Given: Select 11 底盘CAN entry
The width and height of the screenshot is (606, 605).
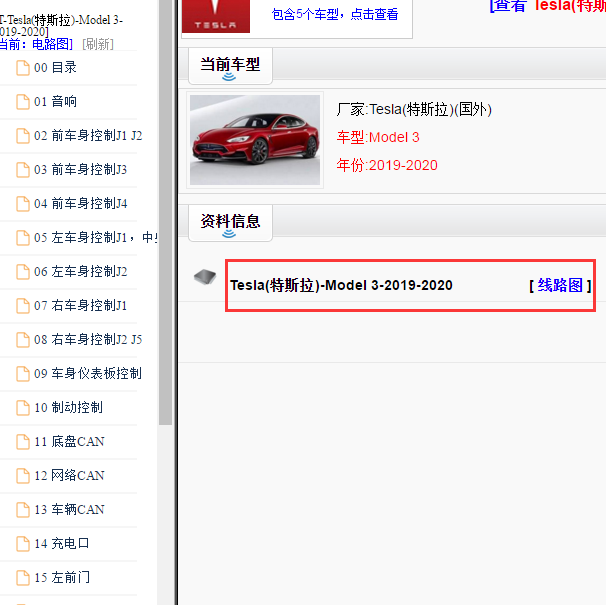Looking at the screenshot, I should [69, 442].
